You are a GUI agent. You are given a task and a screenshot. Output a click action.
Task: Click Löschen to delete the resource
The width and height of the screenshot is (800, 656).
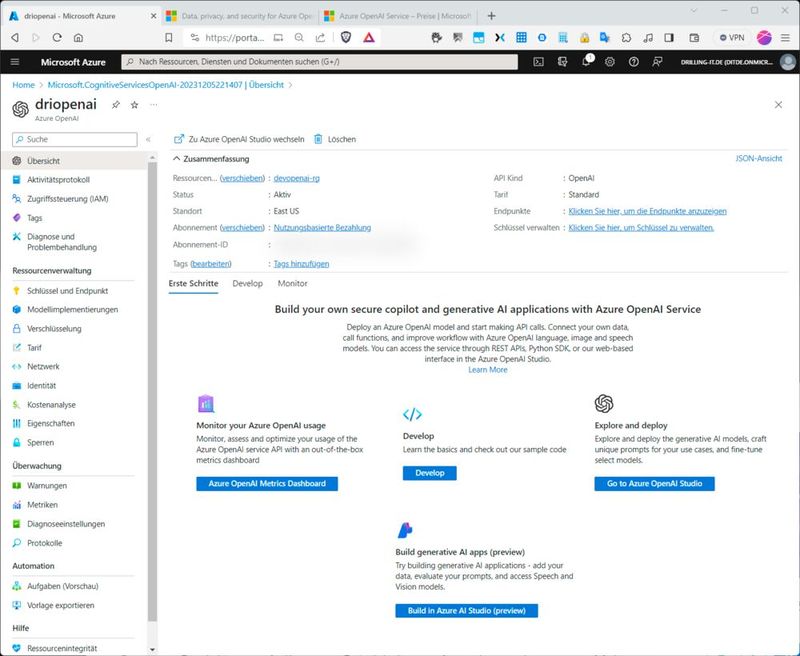point(335,139)
